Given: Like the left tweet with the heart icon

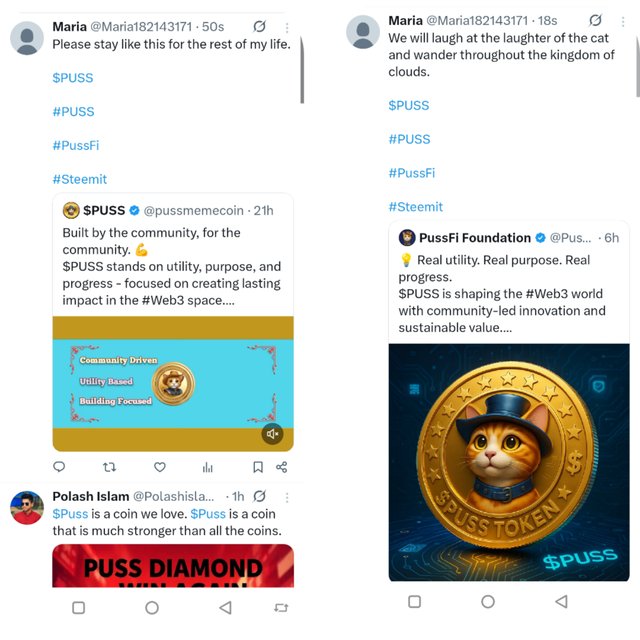Looking at the screenshot, I should point(160,467).
